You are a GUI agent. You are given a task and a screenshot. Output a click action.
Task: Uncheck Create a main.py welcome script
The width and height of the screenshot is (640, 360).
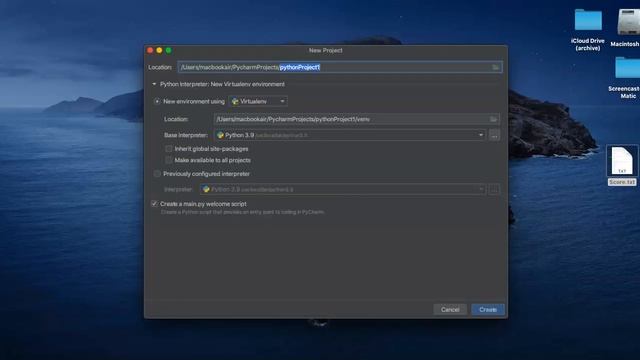pos(154,204)
